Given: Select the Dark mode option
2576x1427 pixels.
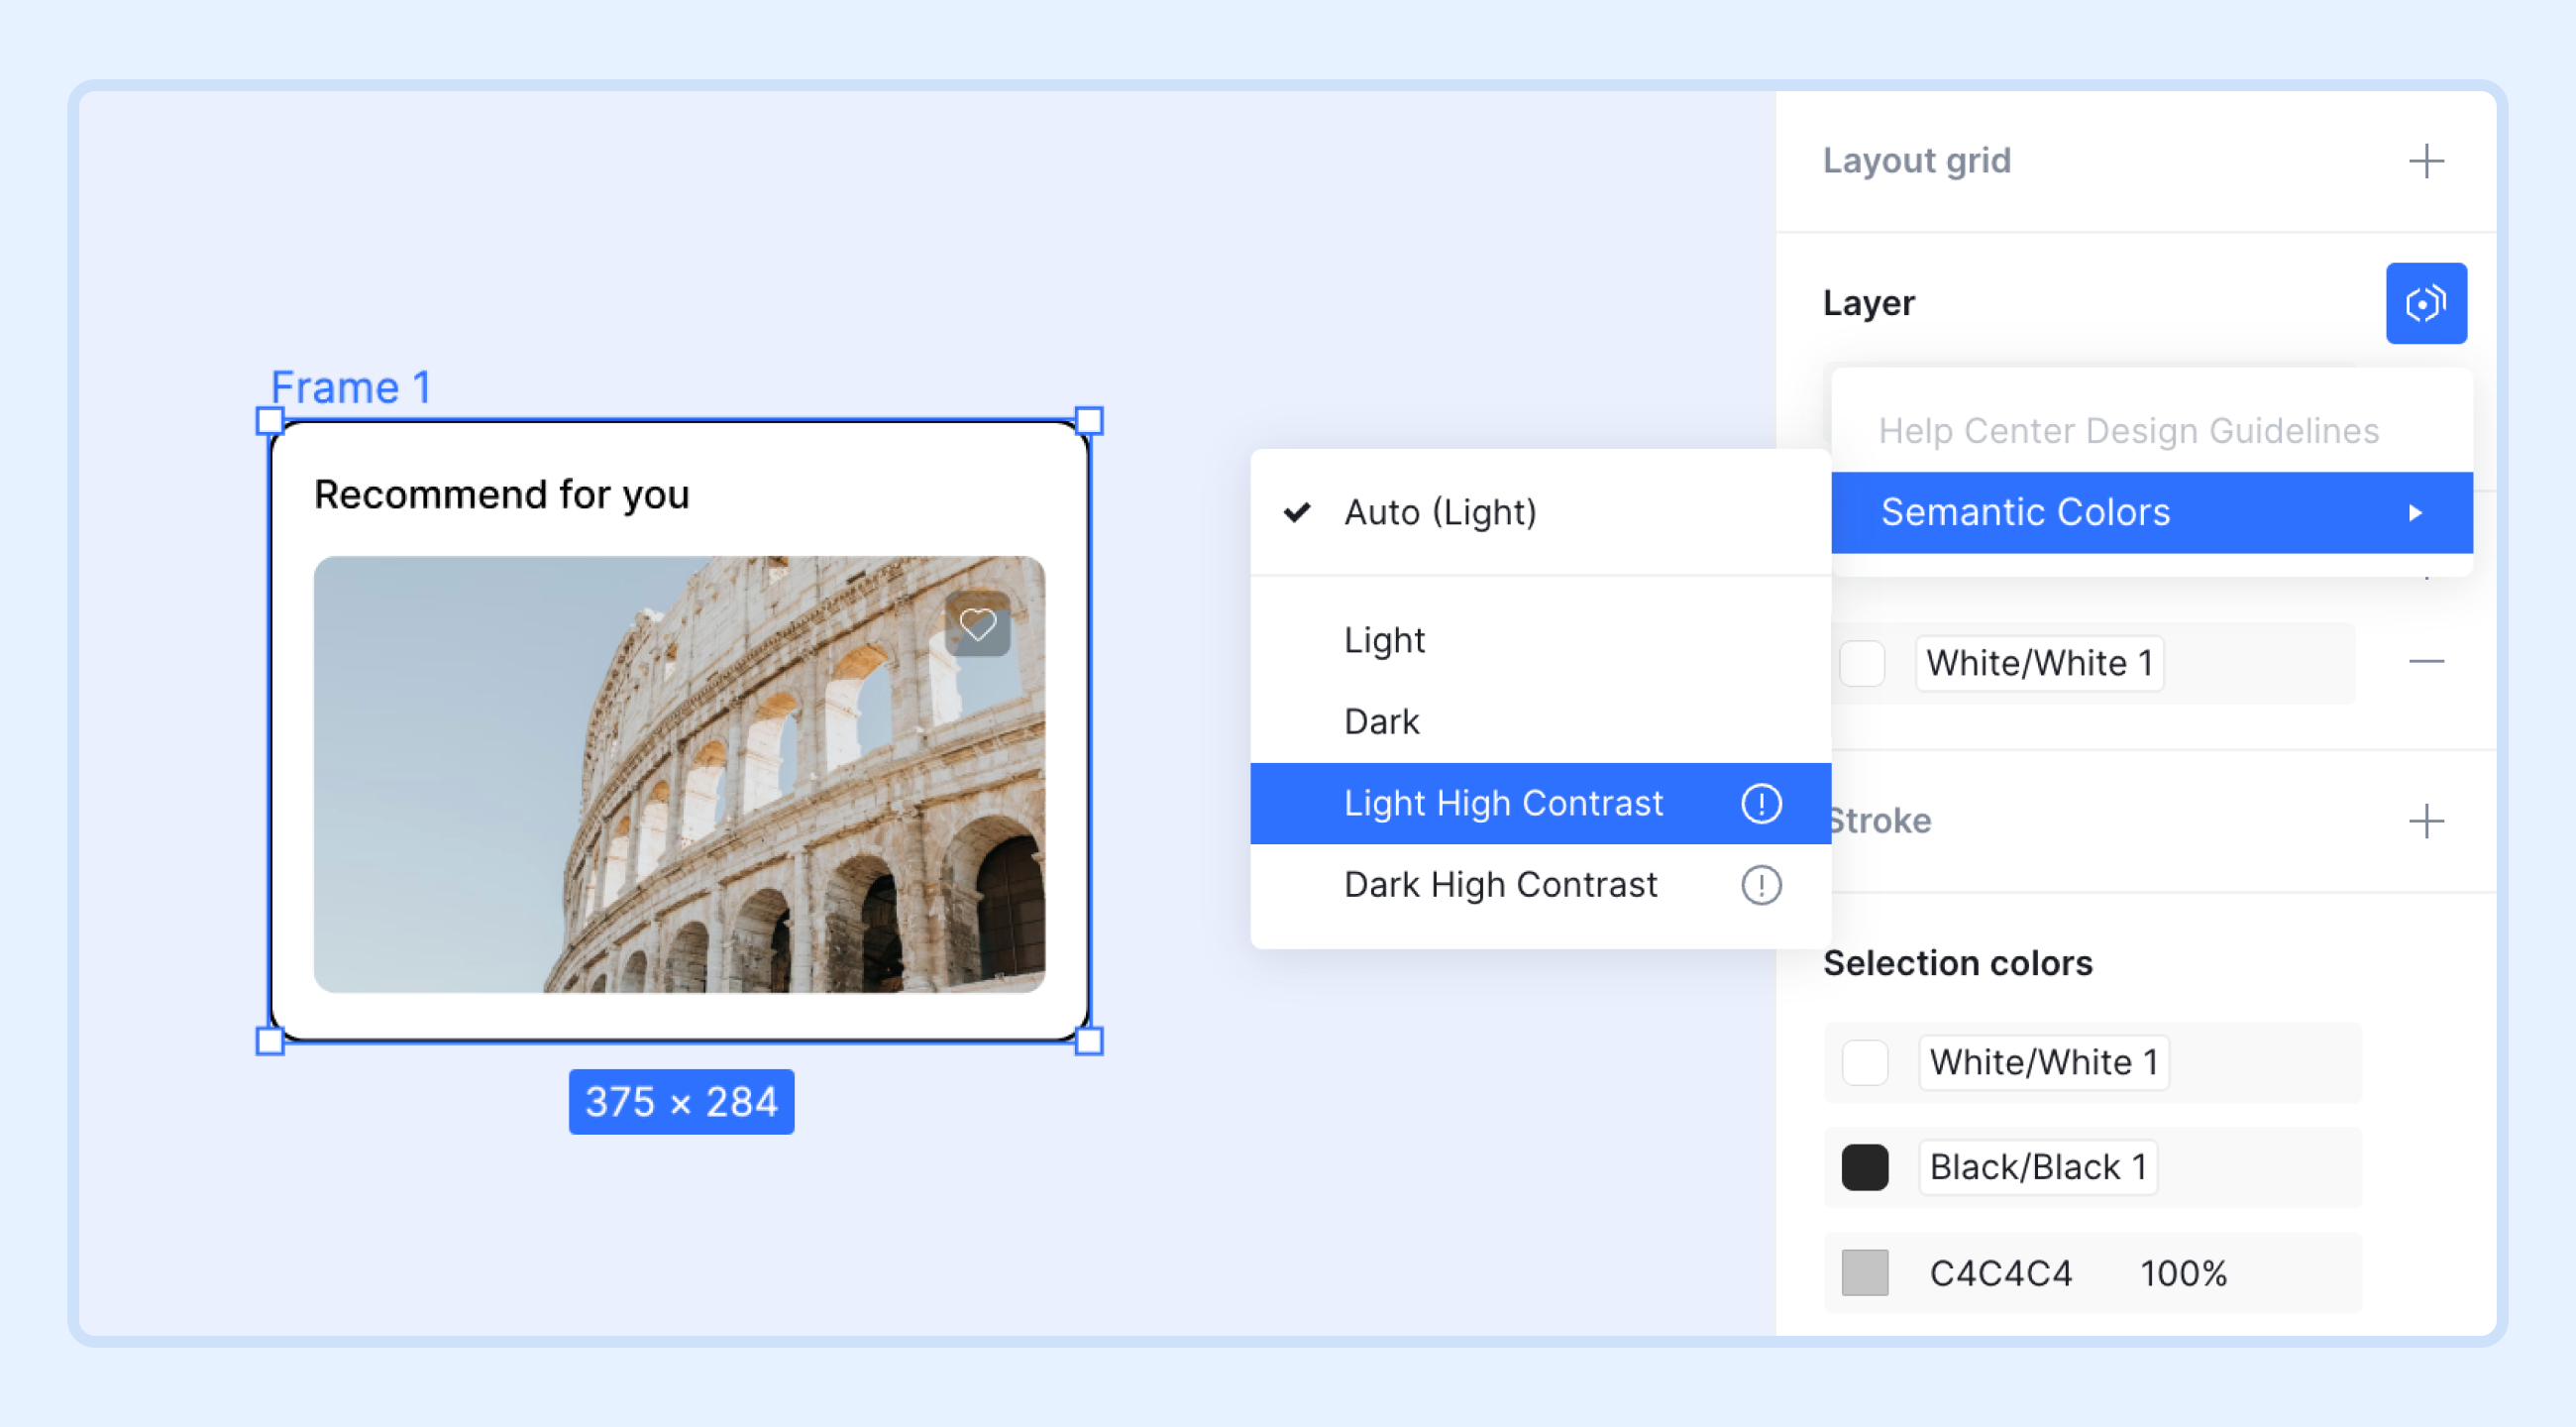Looking at the screenshot, I should coord(1540,721).
